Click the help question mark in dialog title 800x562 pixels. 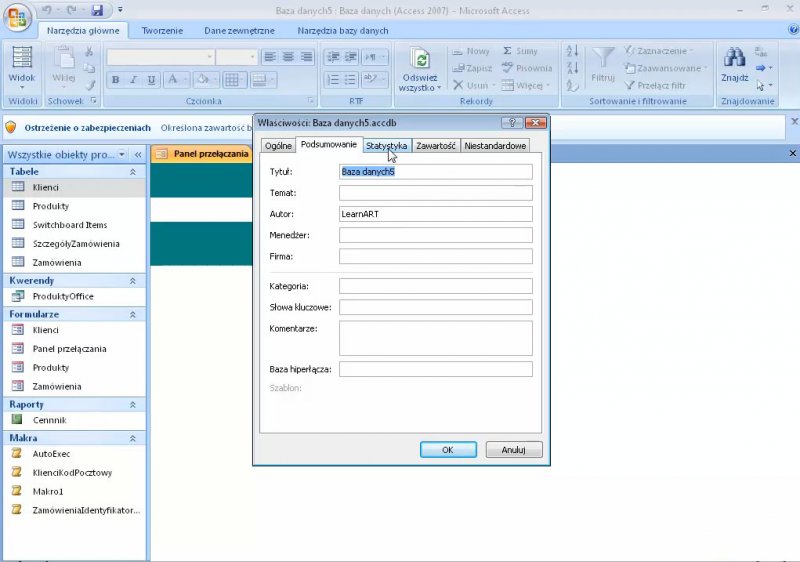tap(513, 122)
